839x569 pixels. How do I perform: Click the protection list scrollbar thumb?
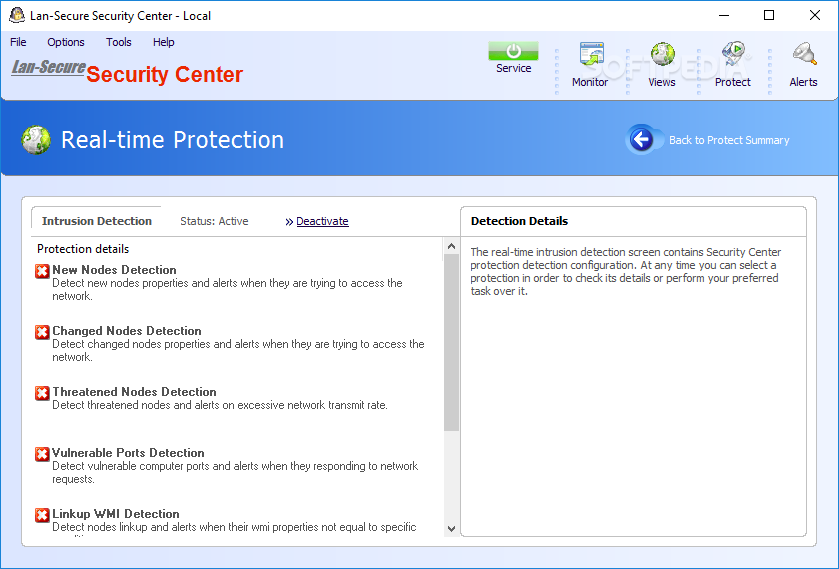tap(451, 343)
